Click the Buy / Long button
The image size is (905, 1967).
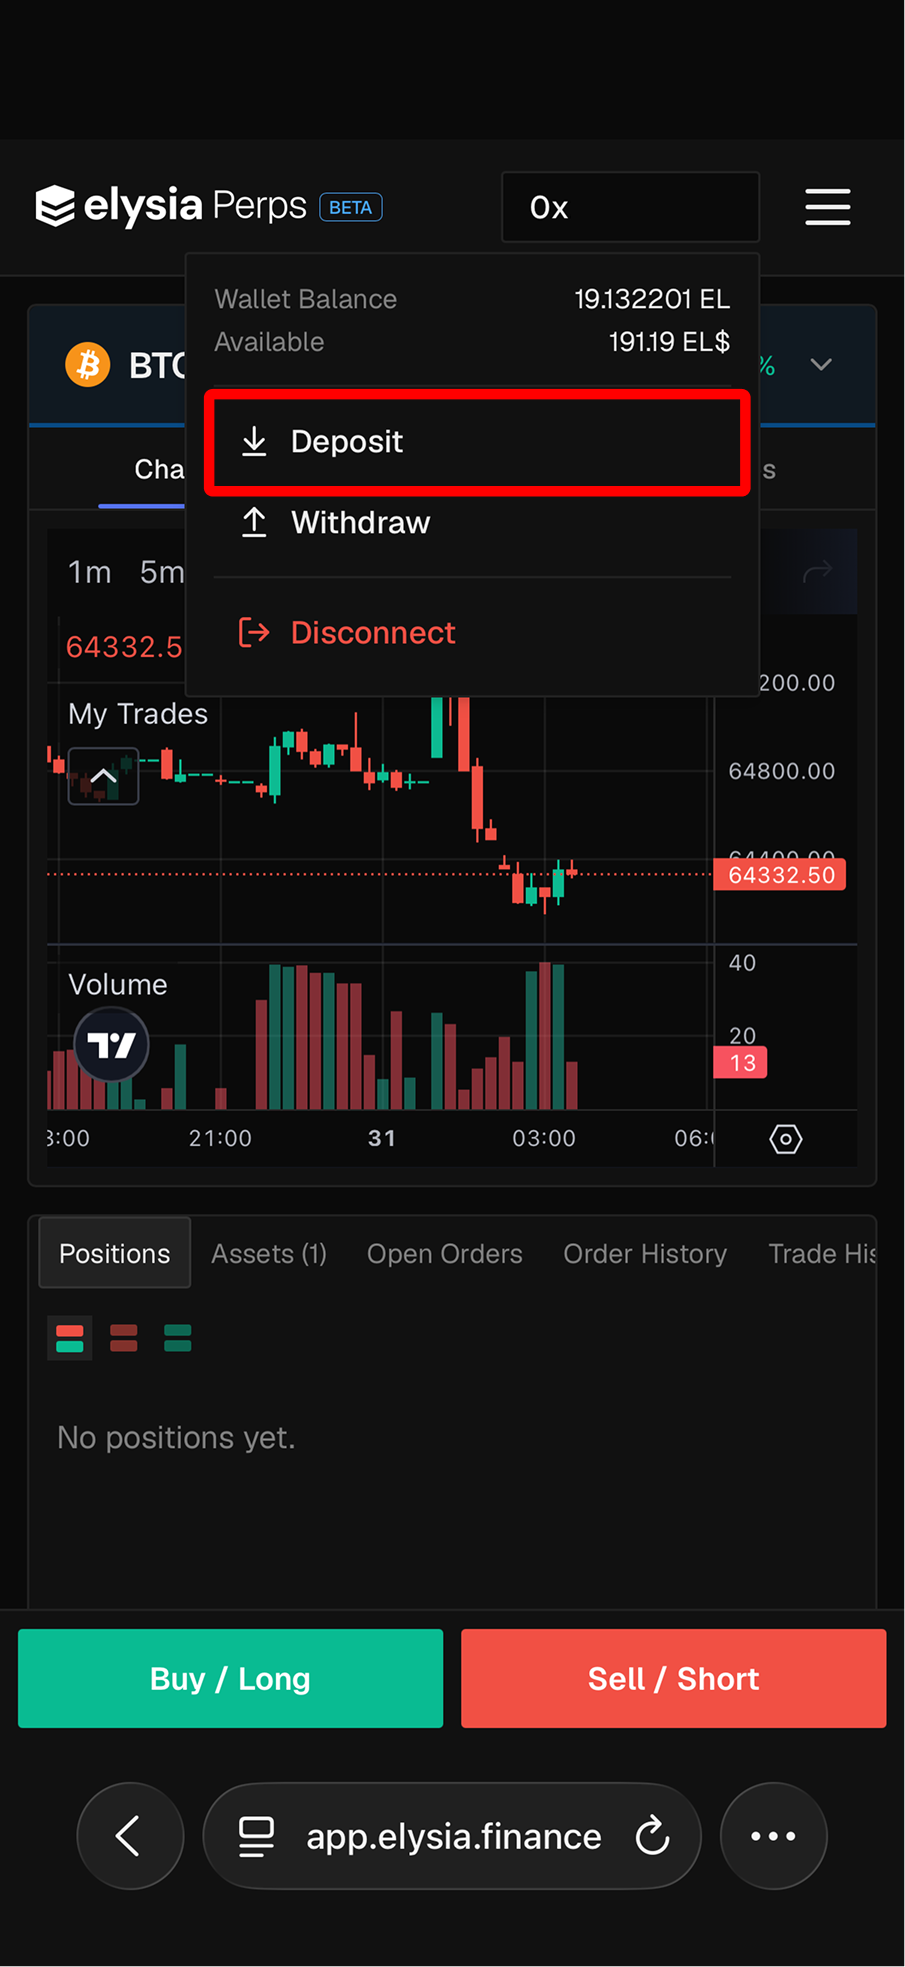[230, 1678]
